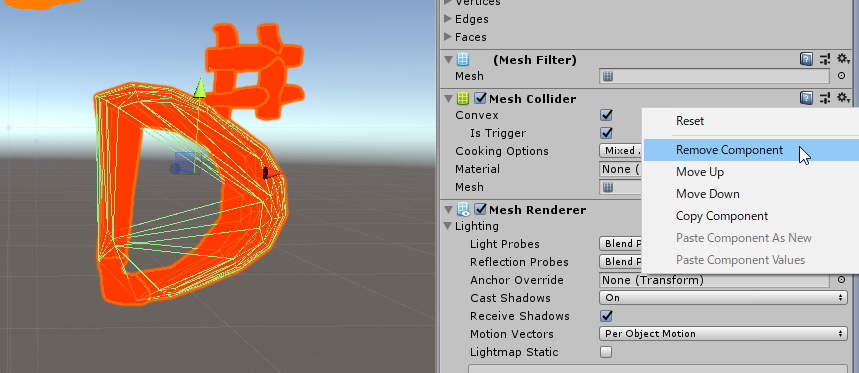Screen dimensions: 859x373
Task: Open Mesh Filter help reference icon
Action: click(x=806, y=59)
